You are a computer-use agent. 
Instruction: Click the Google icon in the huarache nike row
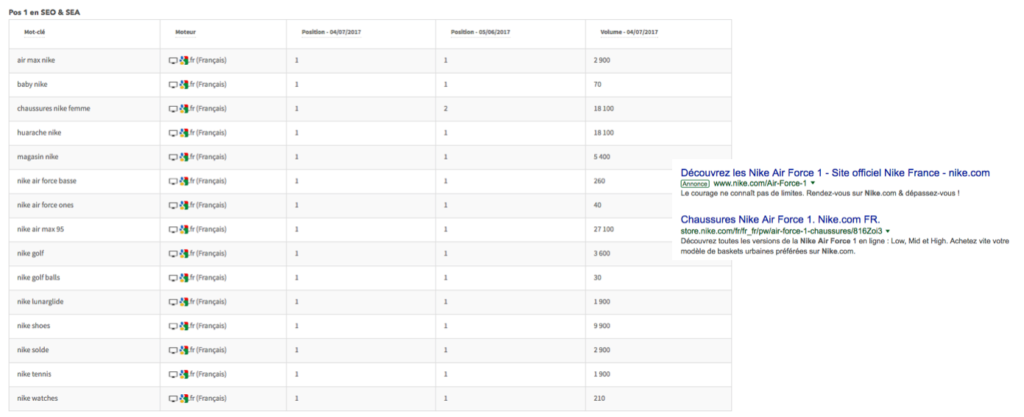pos(184,132)
